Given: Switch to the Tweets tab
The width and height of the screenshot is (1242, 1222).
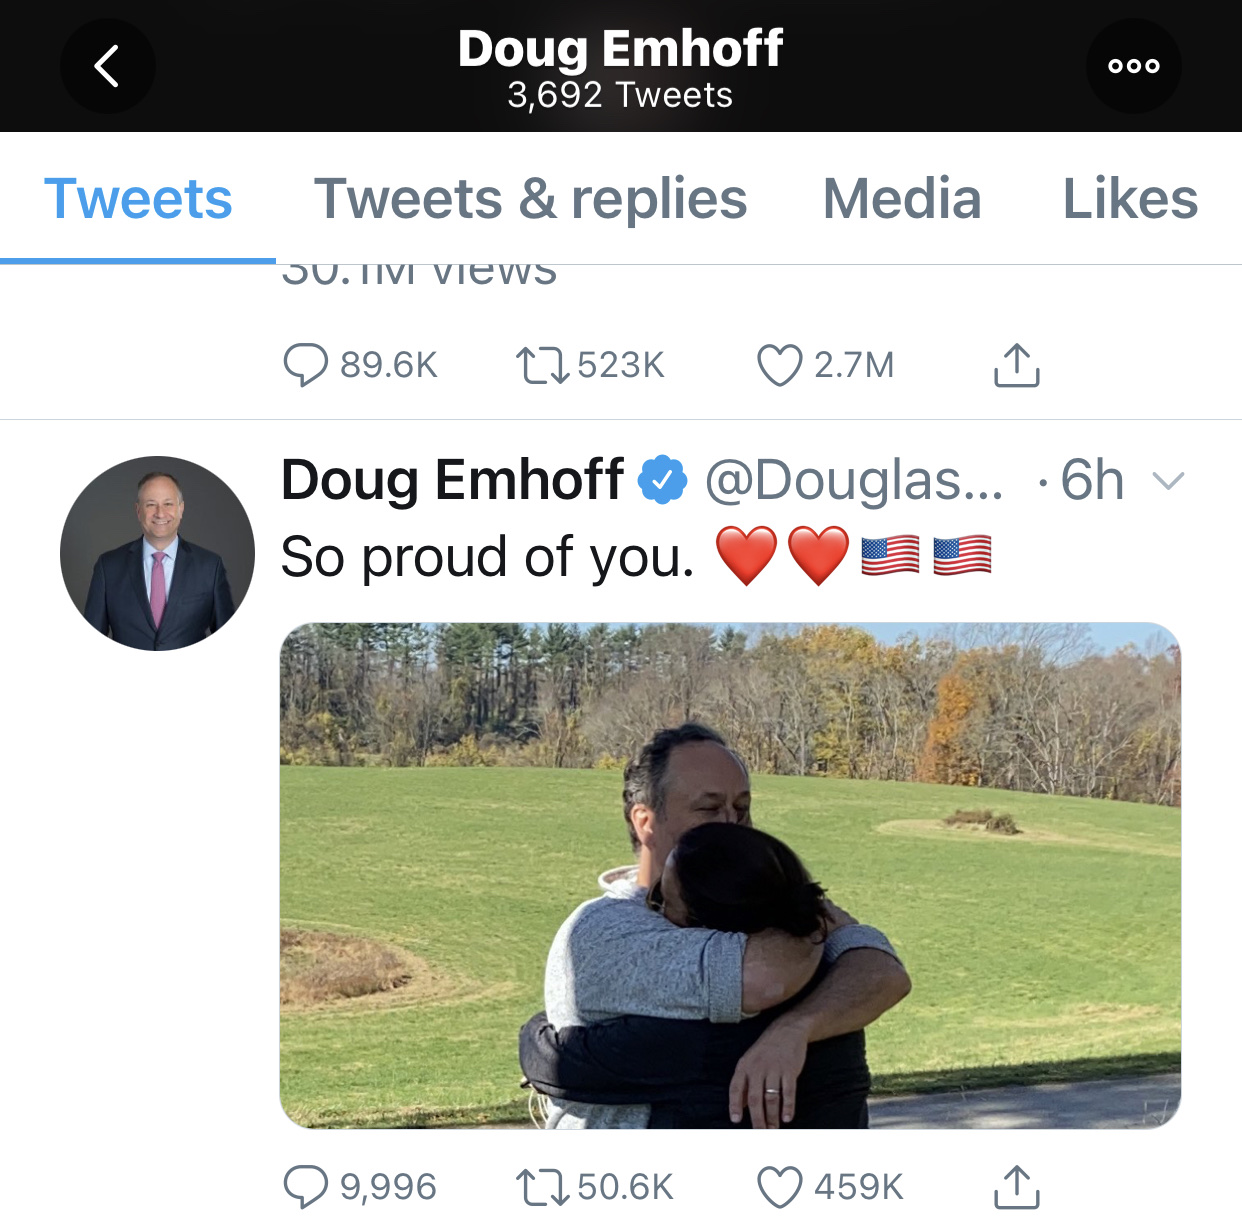Looking at the screenshot, I should click(138, 198).
